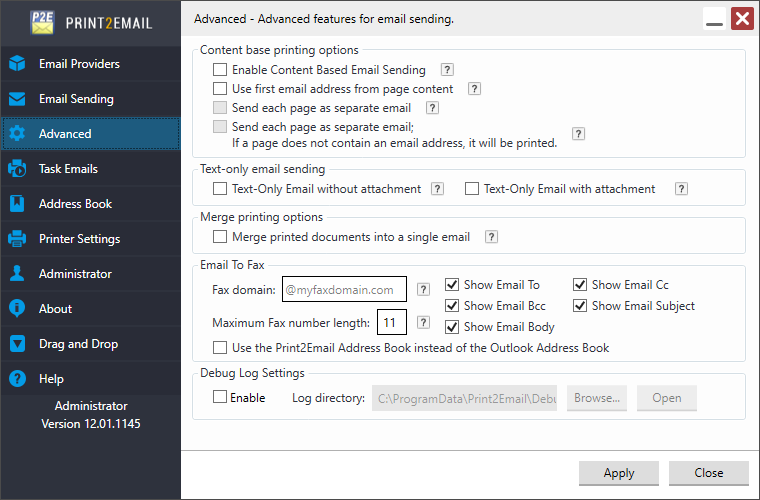Click the Email Providers cube icon

coord(17,63)
